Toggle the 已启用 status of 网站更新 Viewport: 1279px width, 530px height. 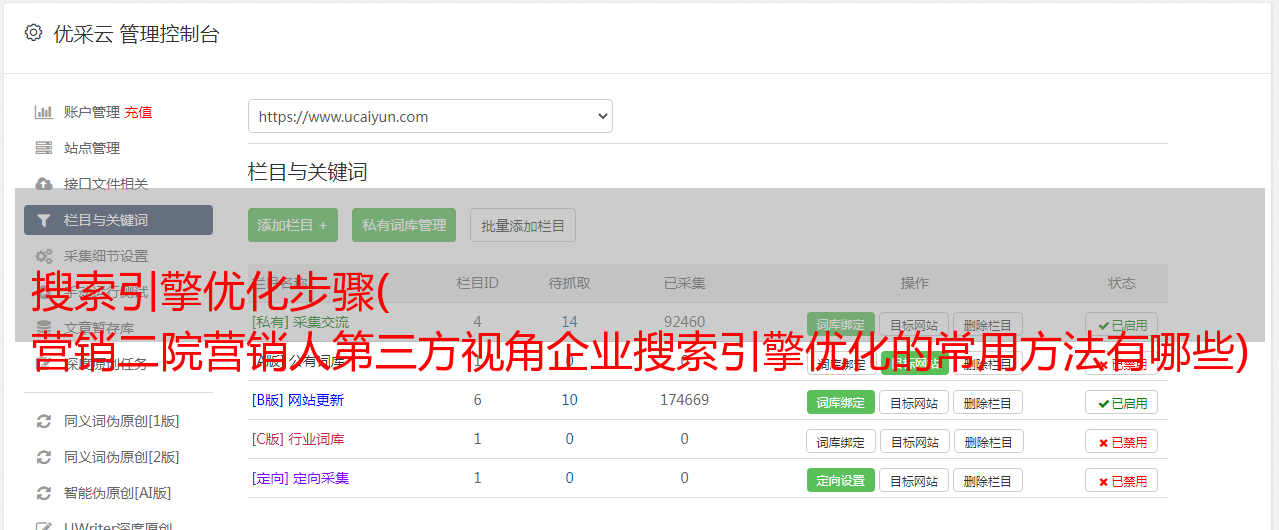[x=1122, y=402]
